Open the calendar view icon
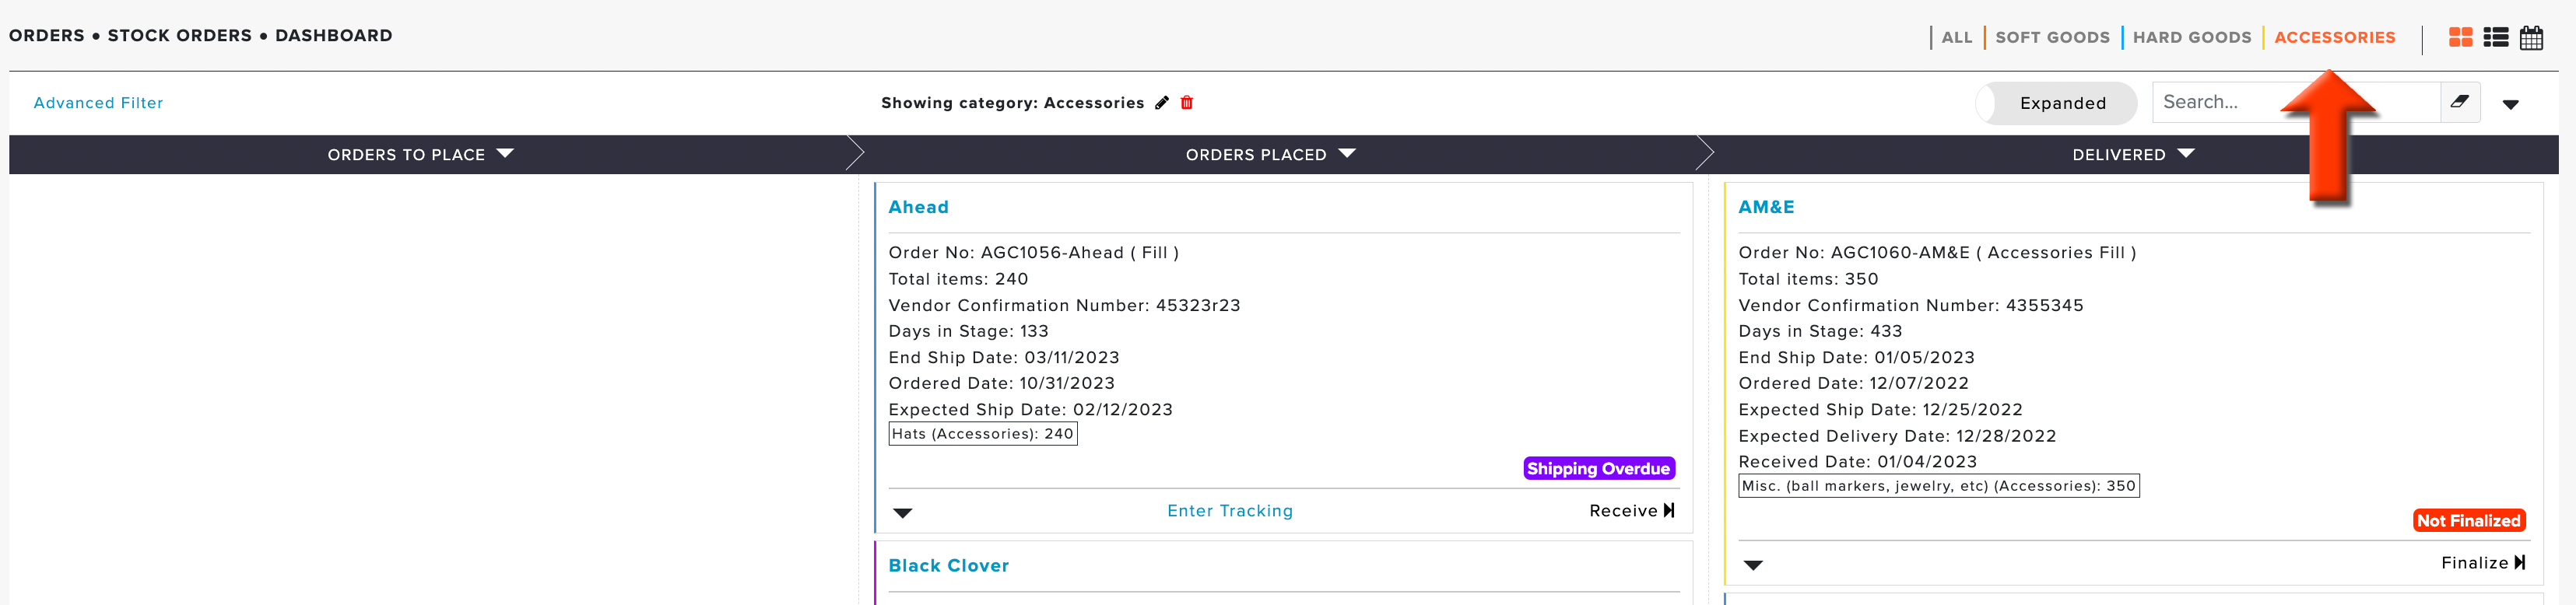The height and width of the screenshot is (605, 2576). 2531,37
